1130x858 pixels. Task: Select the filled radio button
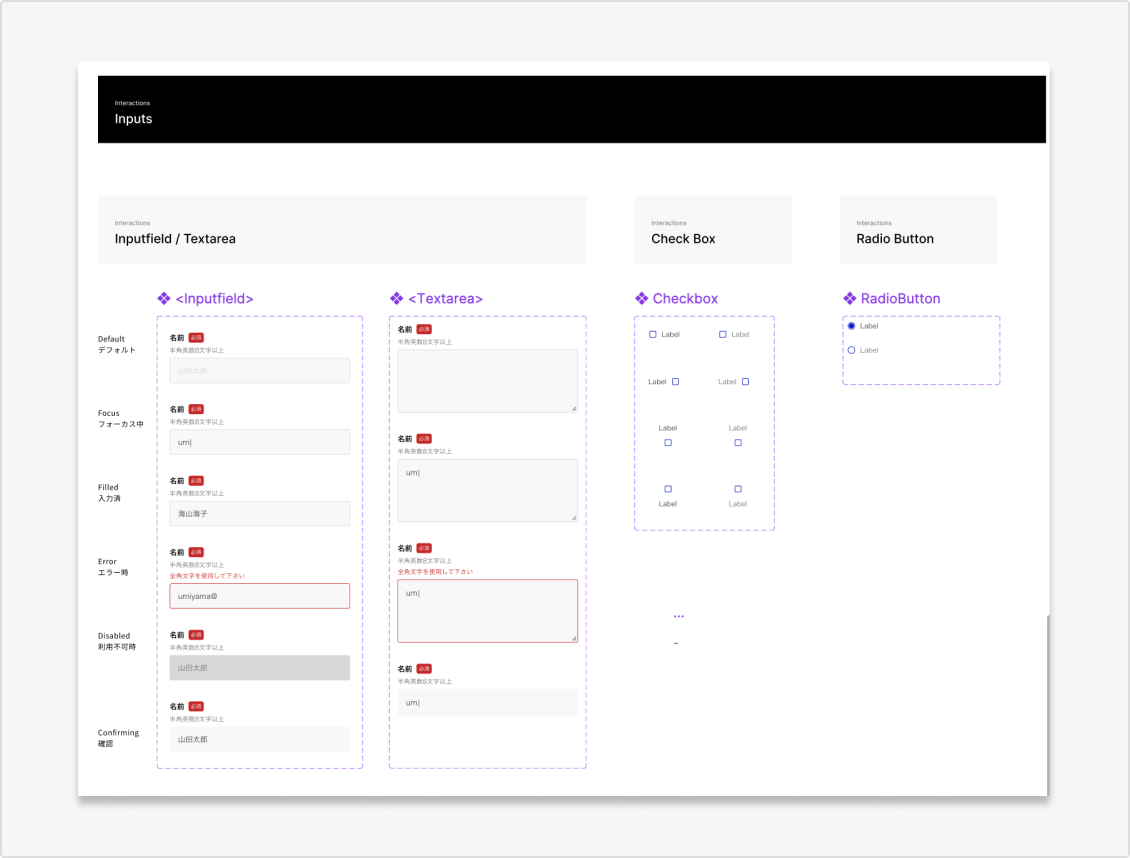point(852,326)
